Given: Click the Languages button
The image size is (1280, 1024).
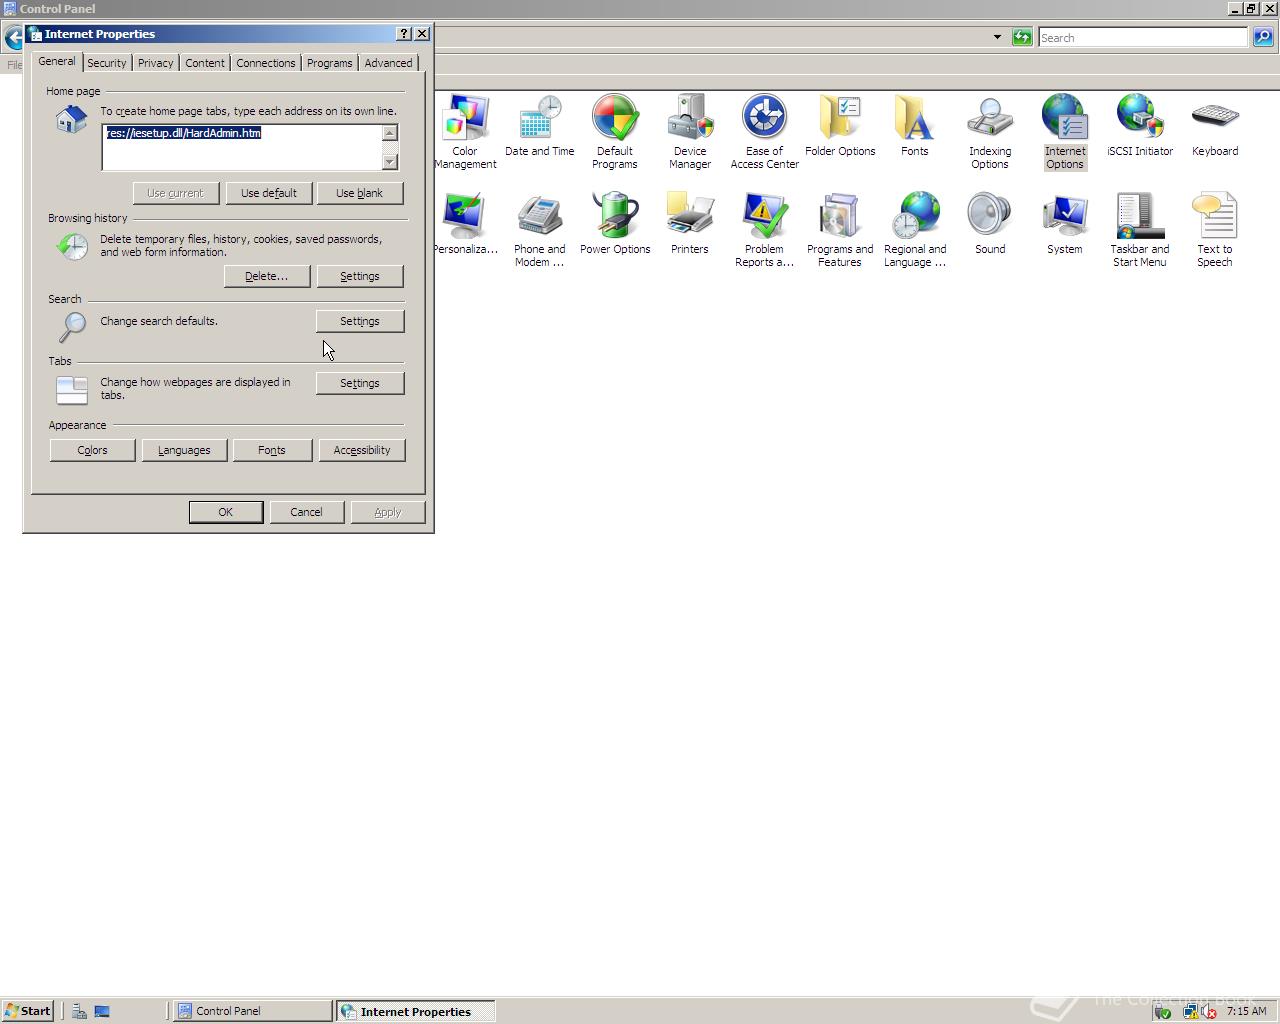Looking at the screenshot, I should (x=184, y=450).
